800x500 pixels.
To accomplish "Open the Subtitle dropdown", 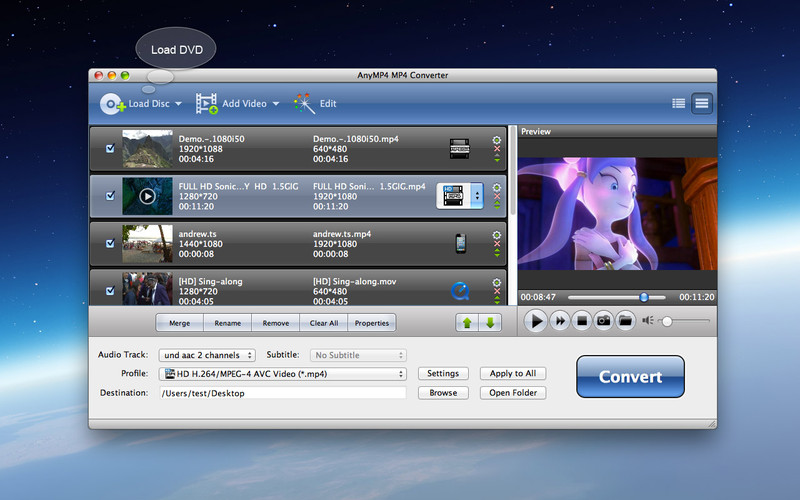I will (358, 355).
